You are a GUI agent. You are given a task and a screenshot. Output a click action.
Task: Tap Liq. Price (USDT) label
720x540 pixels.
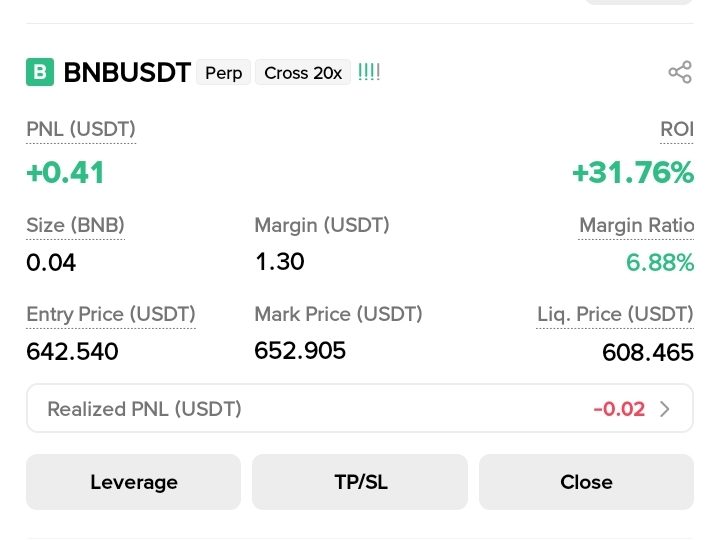[615, 315]
